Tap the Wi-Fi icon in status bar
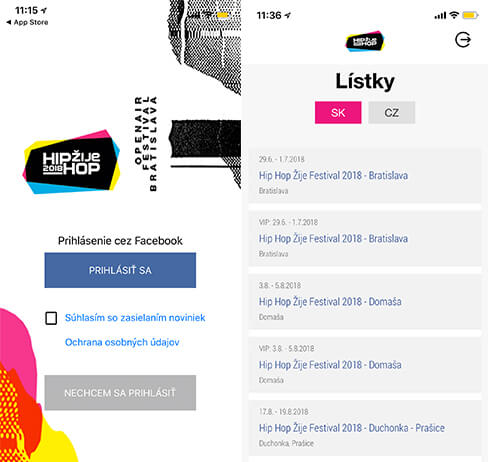Viewport: 488px width, 462px height. pos(454,15)
